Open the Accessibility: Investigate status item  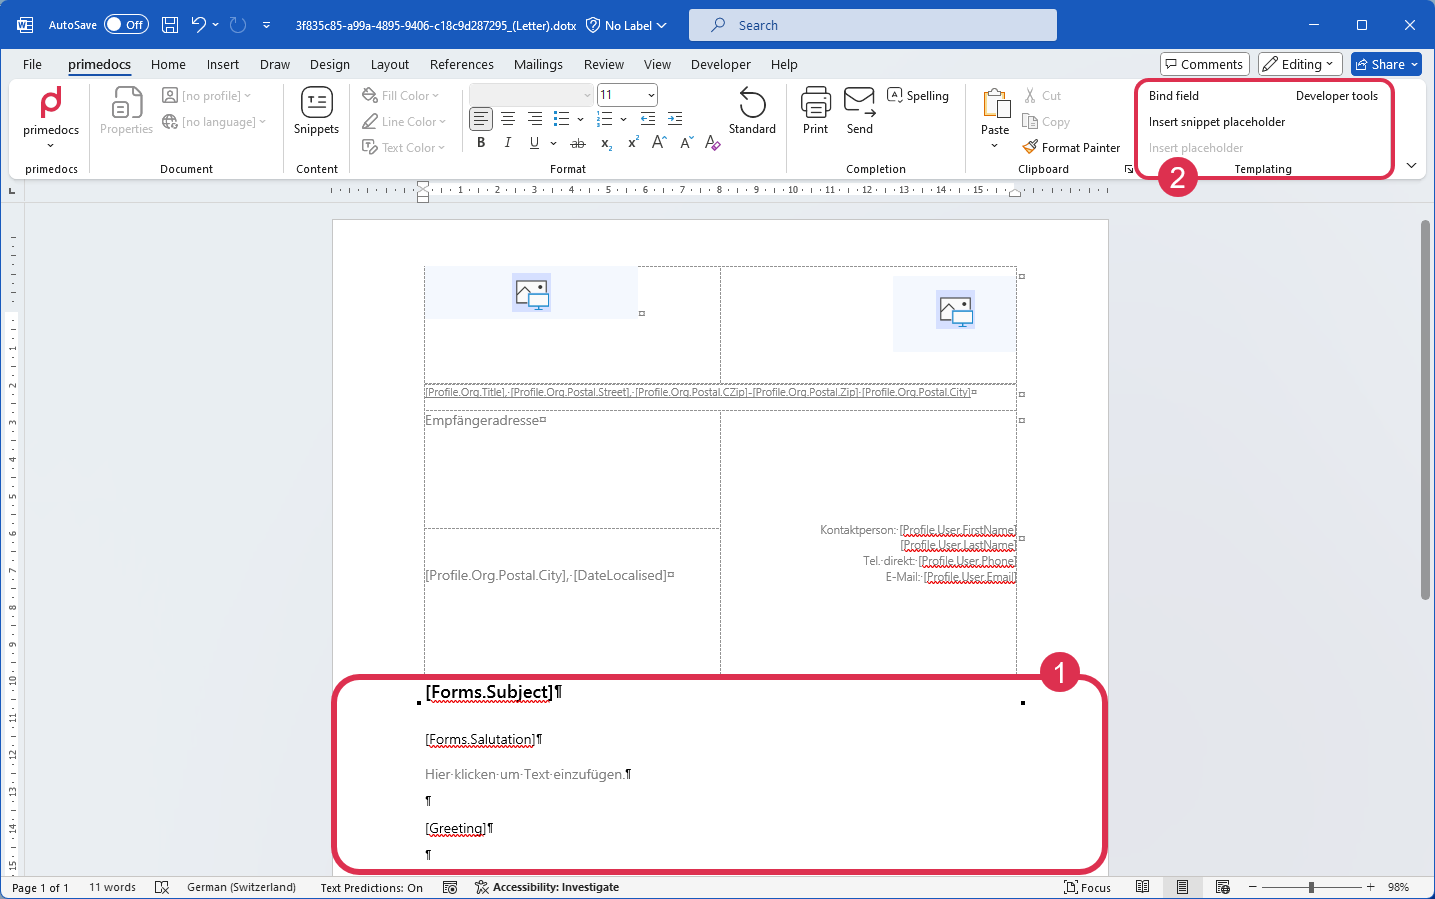click(547, 887)
